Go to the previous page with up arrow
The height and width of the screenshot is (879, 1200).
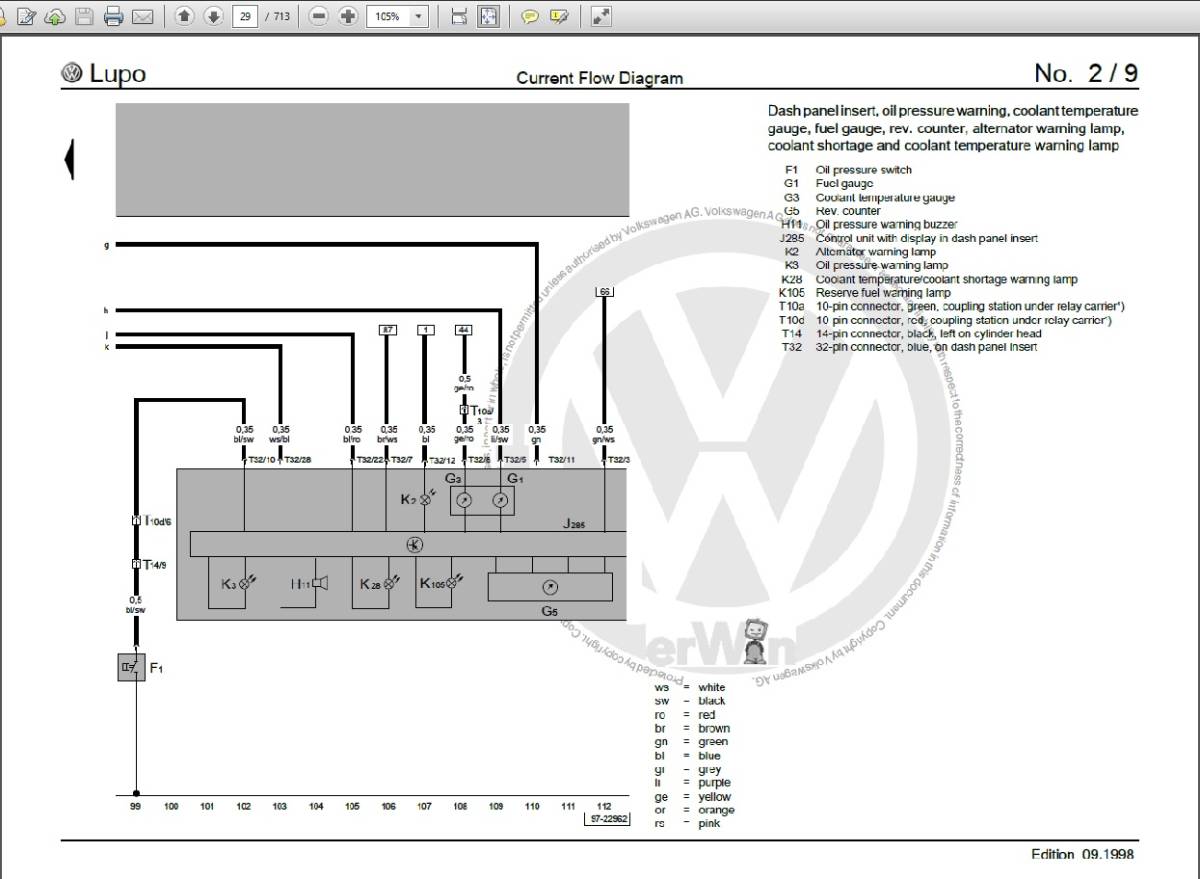tap(184, 16)
